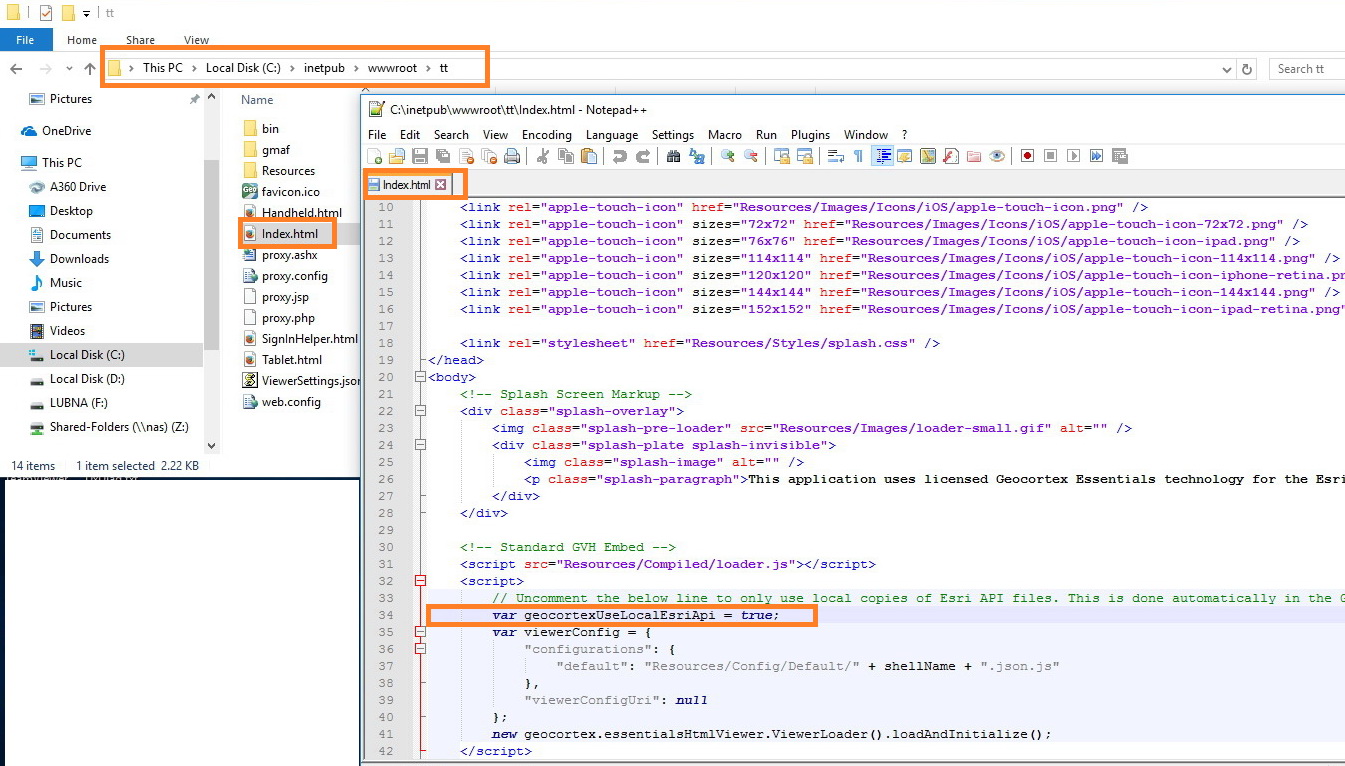Toggle file monitoring eye icon

[997, 156]
